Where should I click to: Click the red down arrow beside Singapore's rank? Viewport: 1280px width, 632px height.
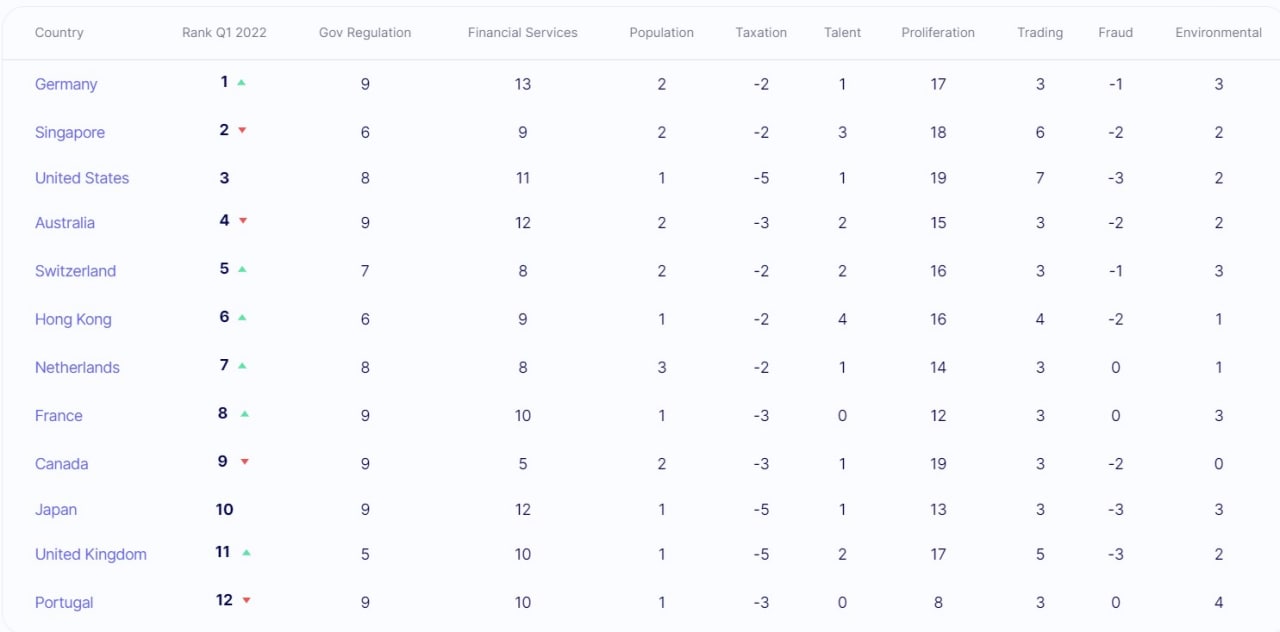tap(242, 130)
